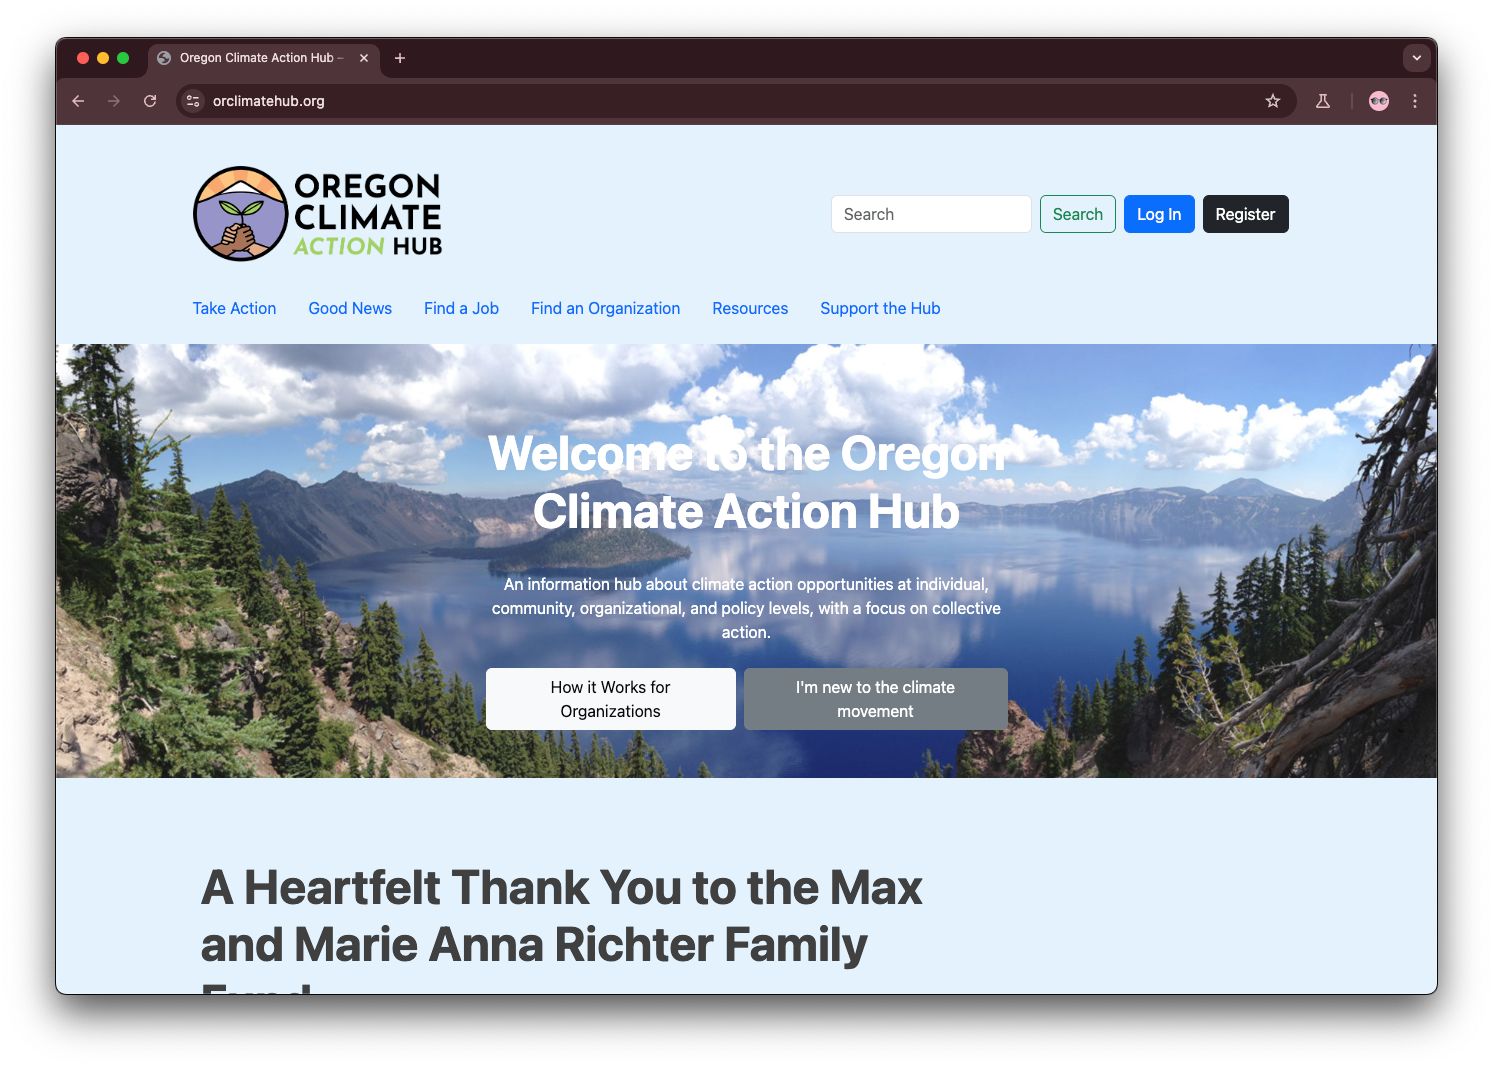Click the browser forward arrow
1493x1068 pixels.
(114, 101)
